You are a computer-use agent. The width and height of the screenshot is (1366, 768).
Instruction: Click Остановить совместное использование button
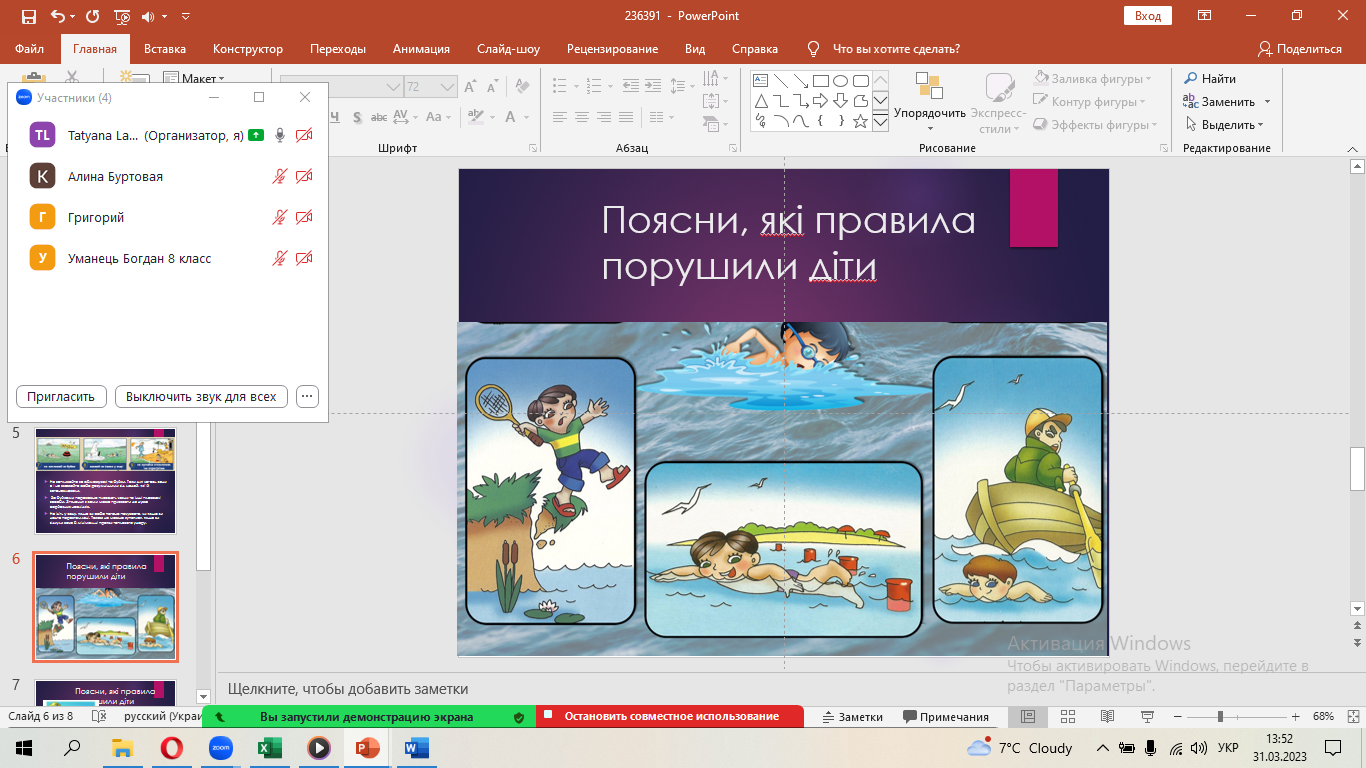click(670, 716)
